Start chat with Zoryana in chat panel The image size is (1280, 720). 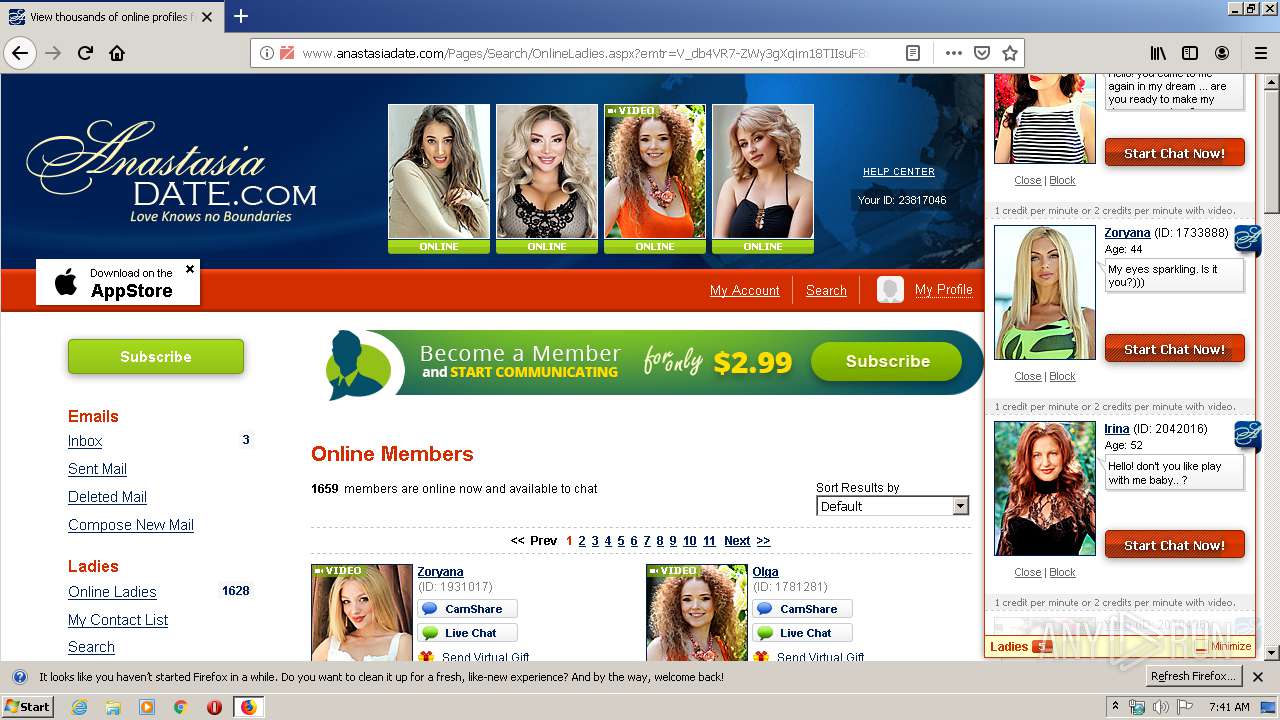coord(1174,349)
